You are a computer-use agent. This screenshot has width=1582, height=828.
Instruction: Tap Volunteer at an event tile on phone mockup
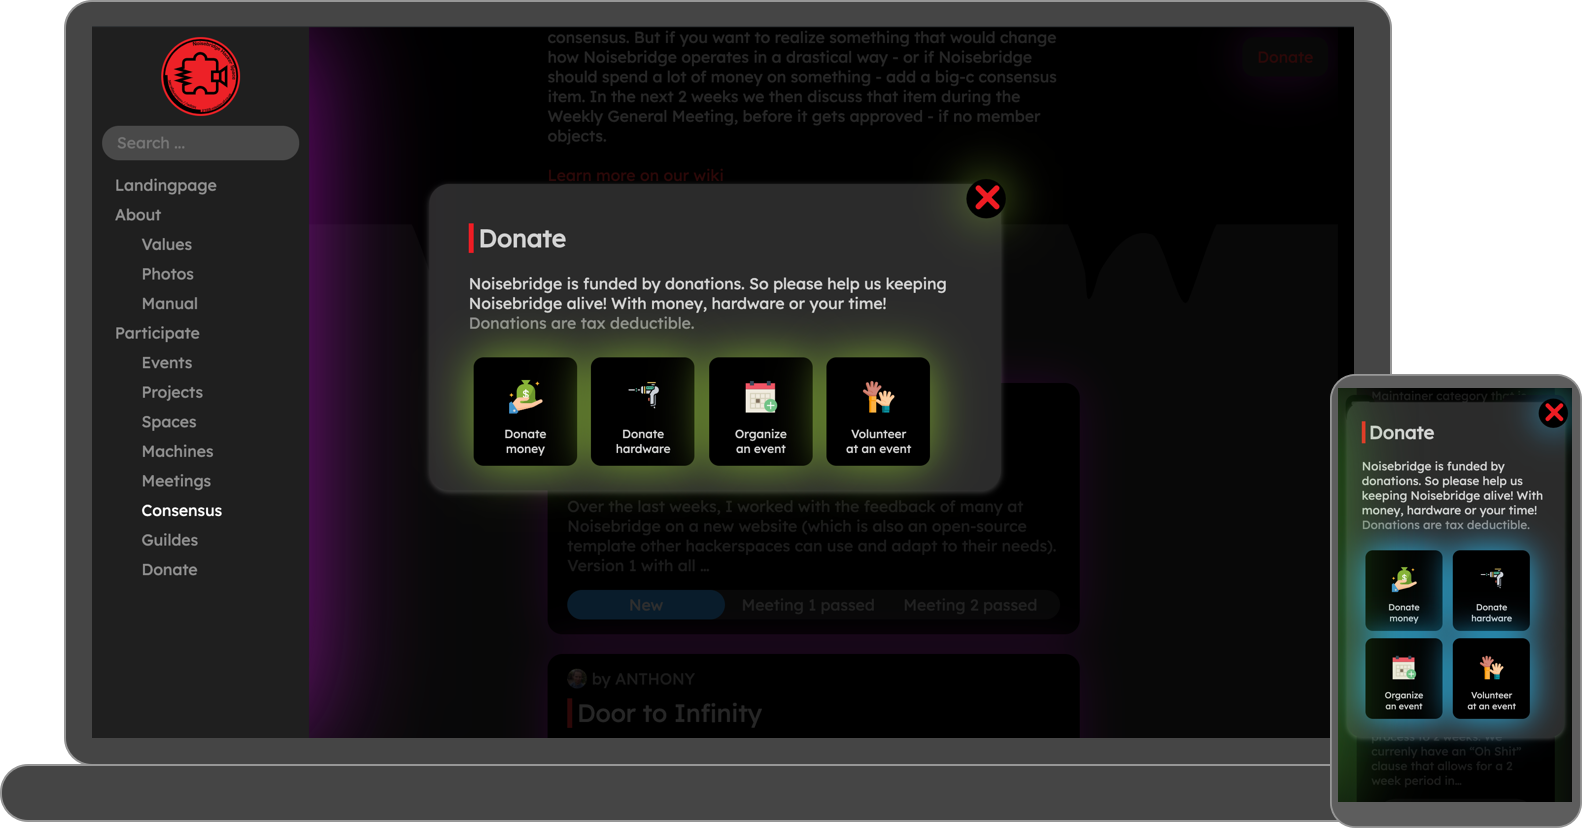pyautogui.click(x=1491, y=678)
